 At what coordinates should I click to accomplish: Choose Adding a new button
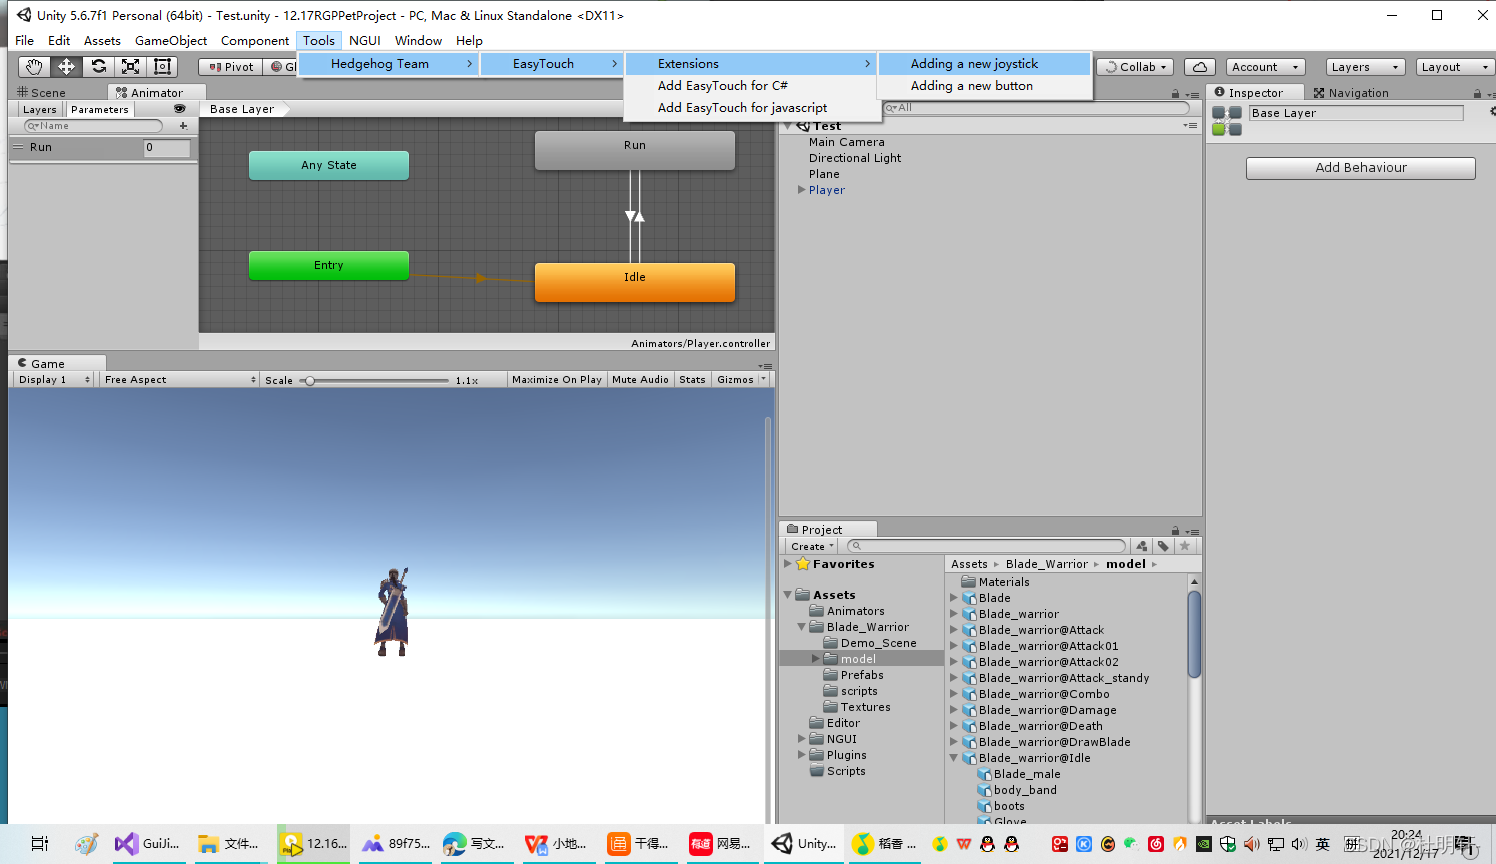coord(984,86)
